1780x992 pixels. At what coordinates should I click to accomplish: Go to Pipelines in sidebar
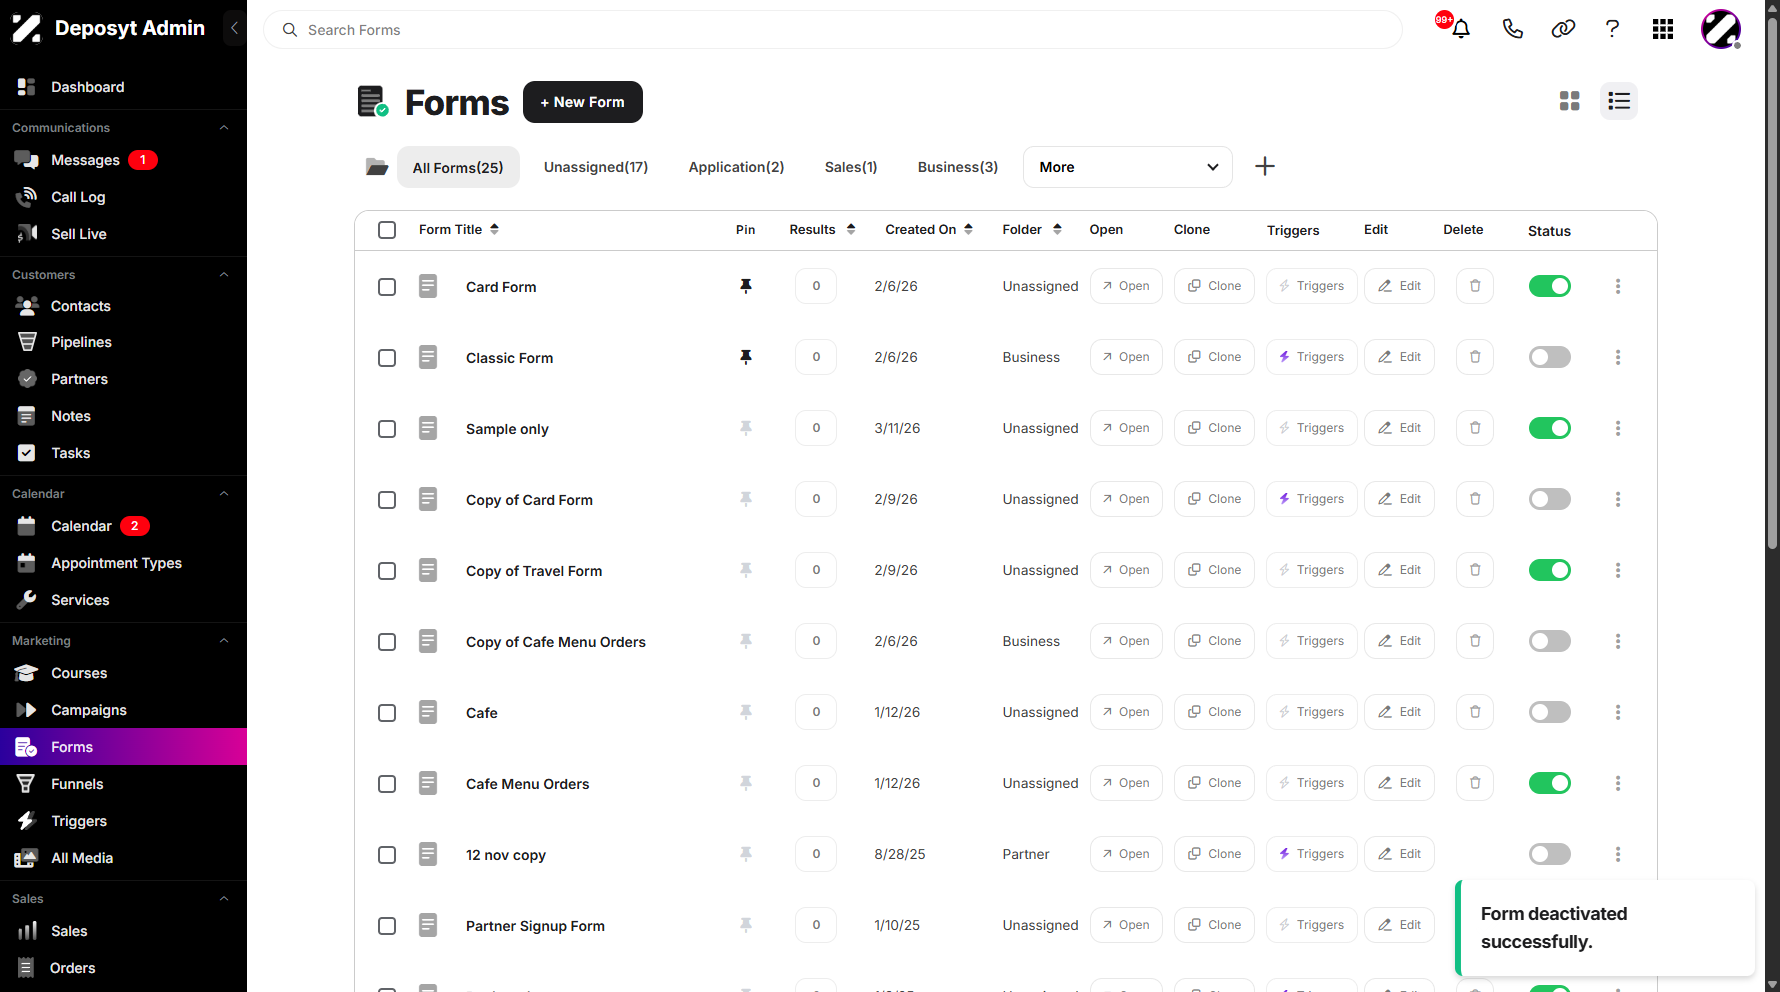81,342
